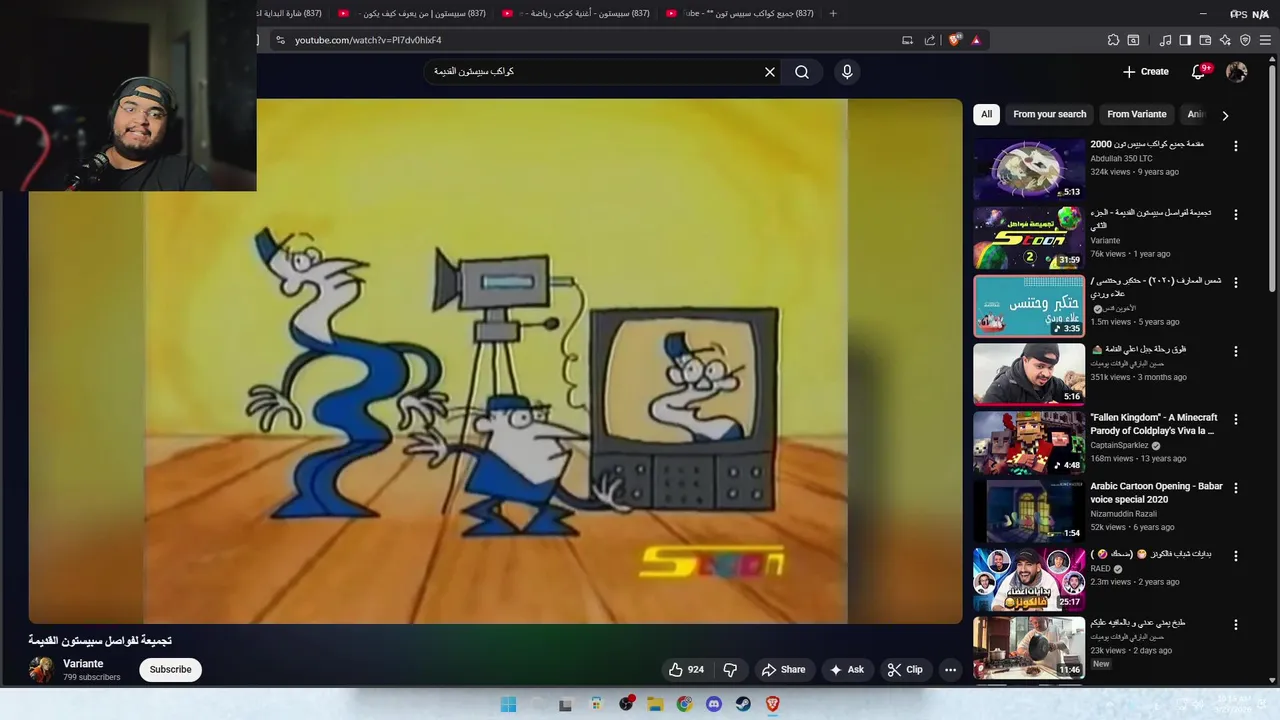Open the 5:13 Spacetoon planets intro thumbnail
Viewport: 1280px width, 720px height.
coord(1029,169)
